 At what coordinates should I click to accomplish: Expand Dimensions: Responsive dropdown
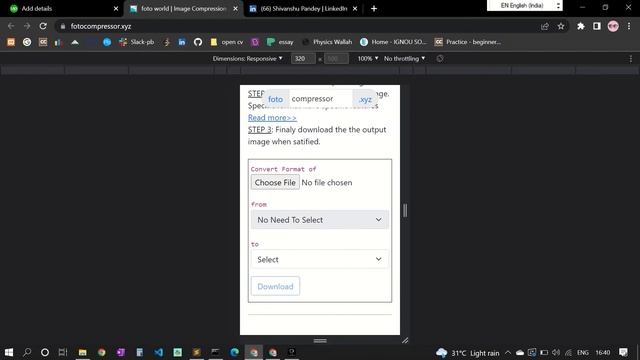247,59
